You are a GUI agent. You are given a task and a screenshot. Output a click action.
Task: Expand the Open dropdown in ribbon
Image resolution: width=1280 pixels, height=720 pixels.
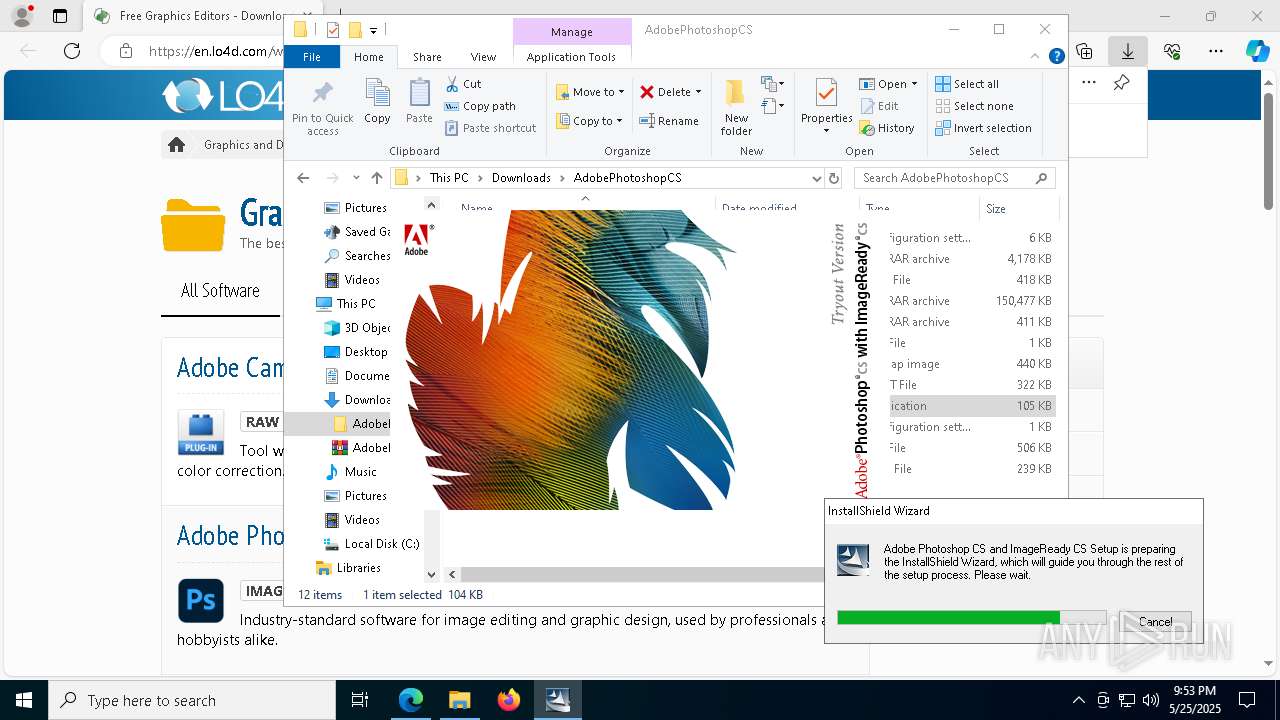pos(913,84)
